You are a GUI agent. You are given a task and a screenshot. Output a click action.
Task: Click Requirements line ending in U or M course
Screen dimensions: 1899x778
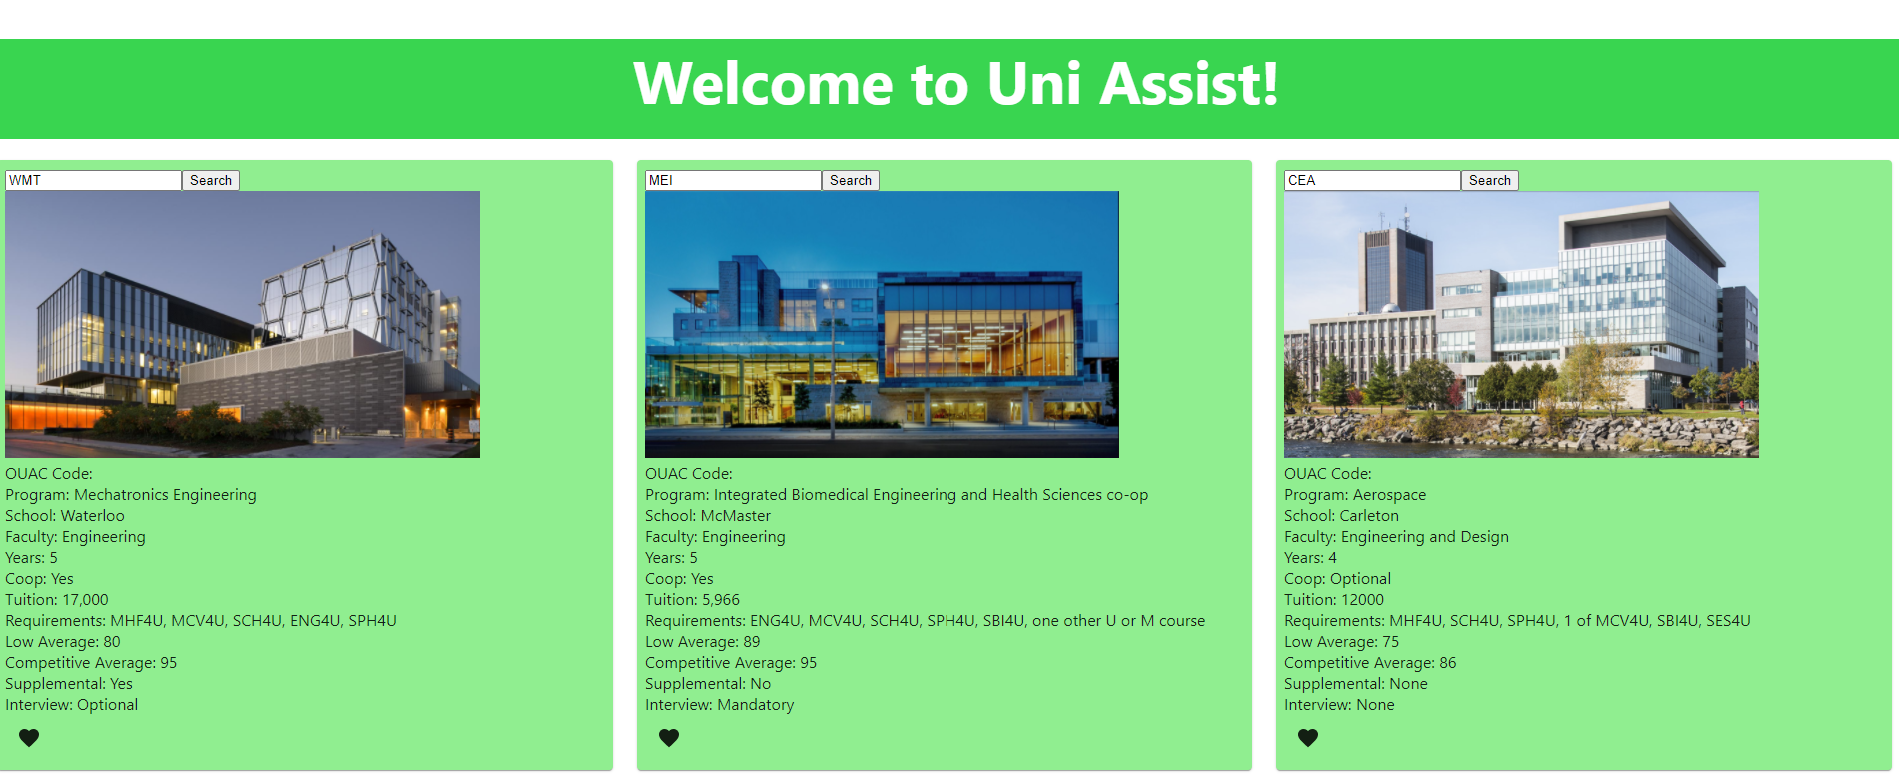[925, 621]
